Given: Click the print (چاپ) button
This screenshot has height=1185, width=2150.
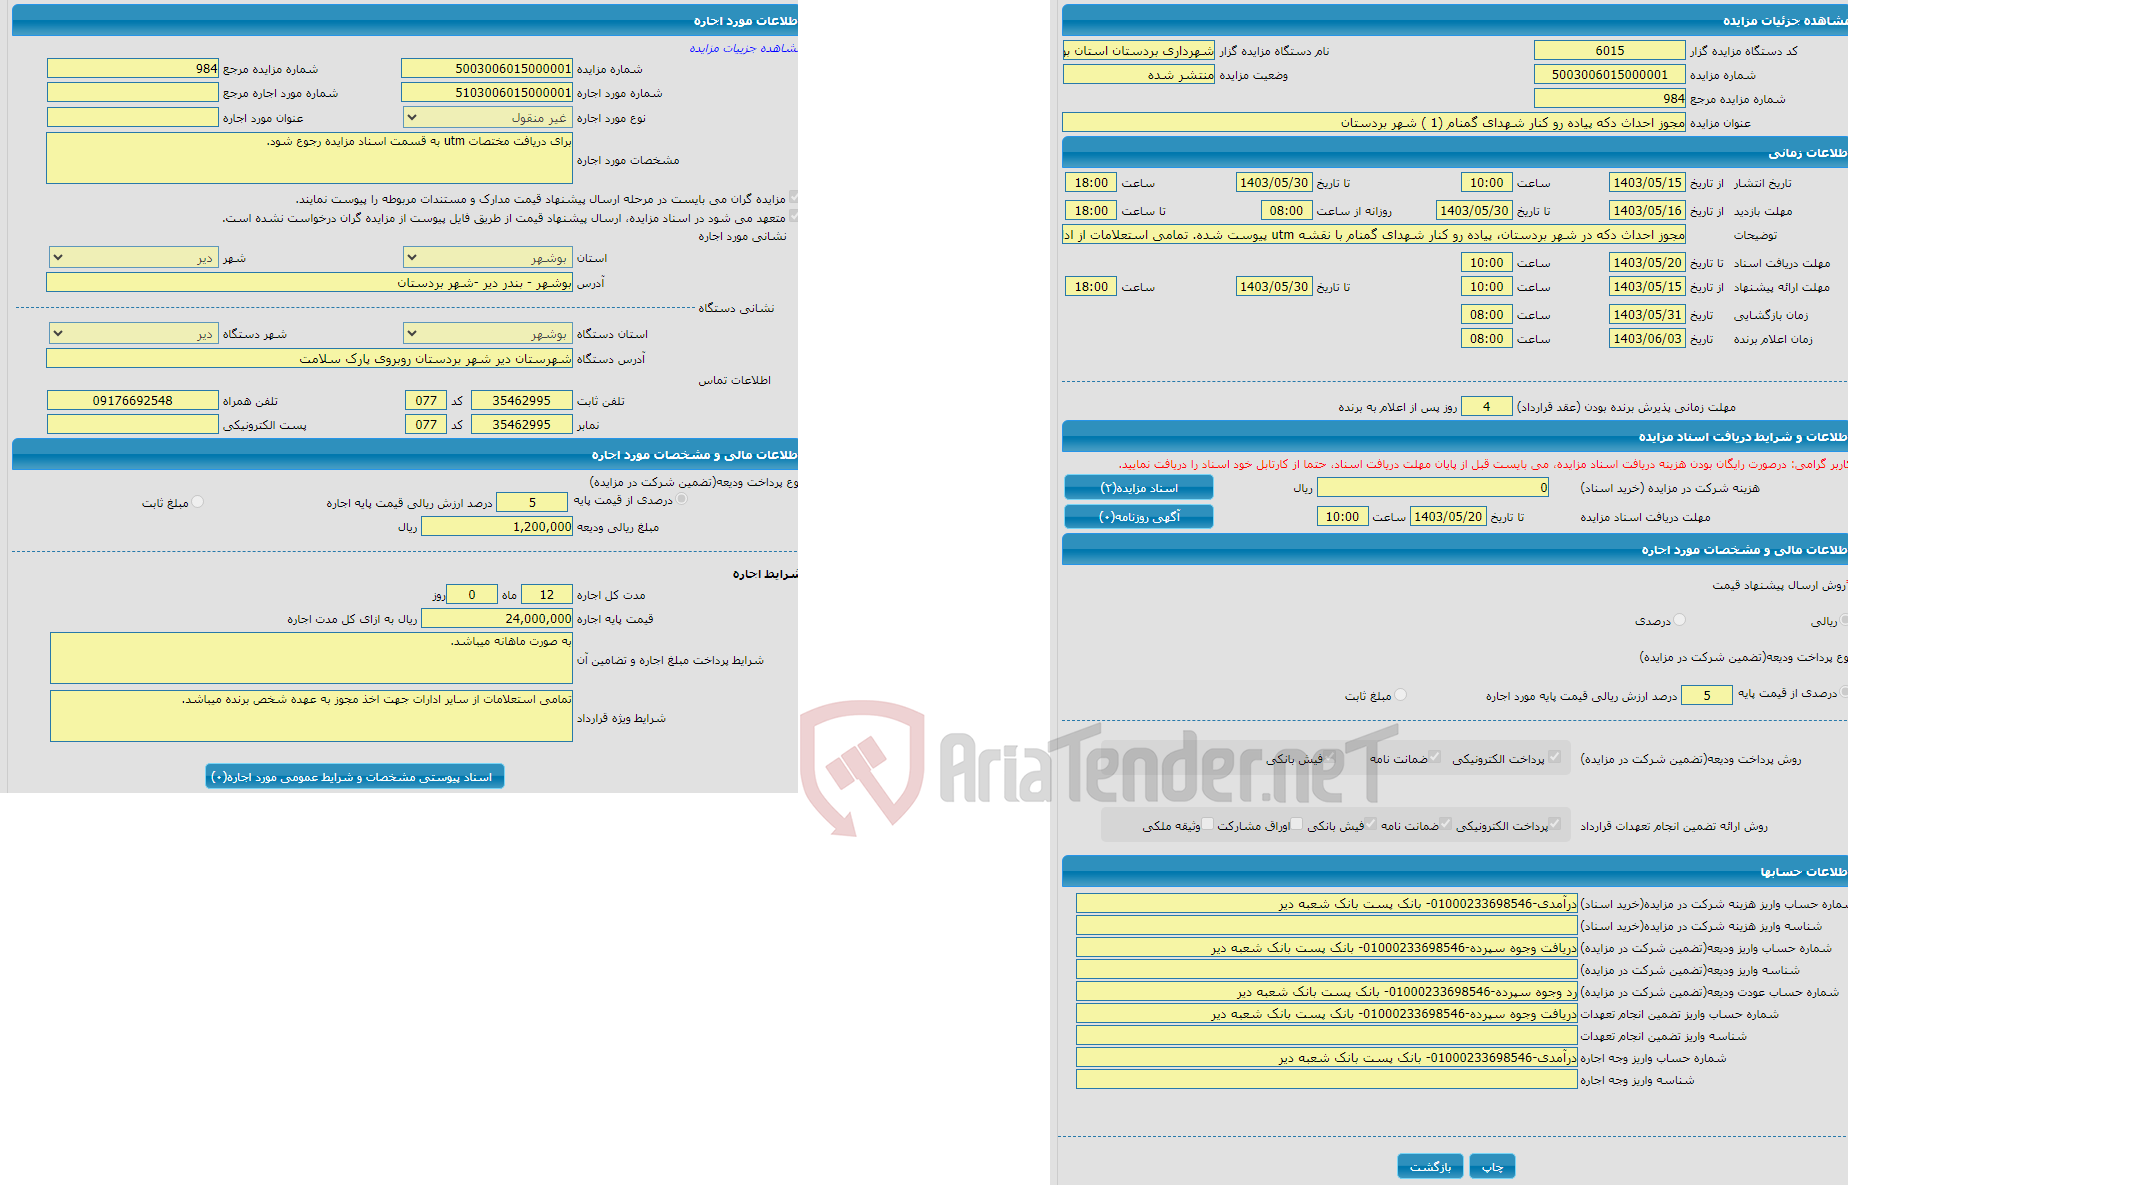Looking at the screenshot, I should (x=1494, y=1160).
